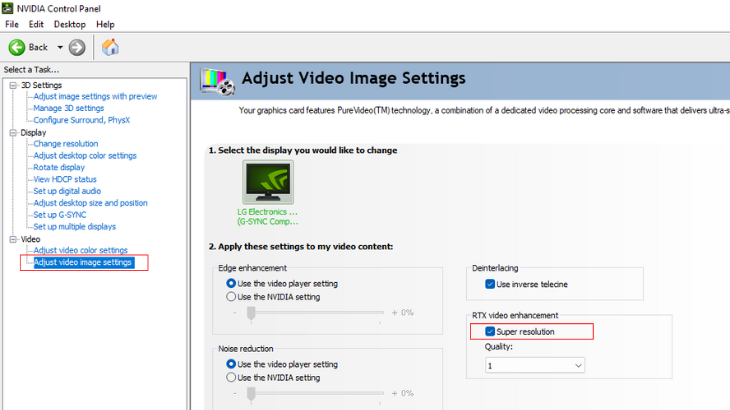
Task: Toggle Use inverse telecine checkbox
Action: pyautogui.click(x=490, y=284)
